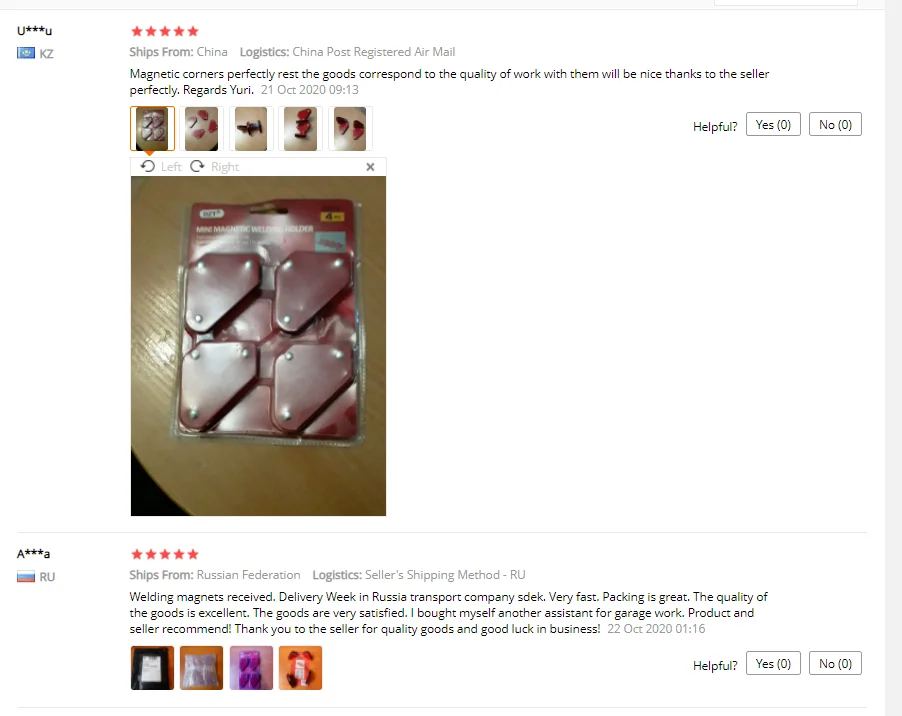Open third thumbnail in U***u's review
The width and height of the screenshot is (902, 716).
tap(251, 129)
